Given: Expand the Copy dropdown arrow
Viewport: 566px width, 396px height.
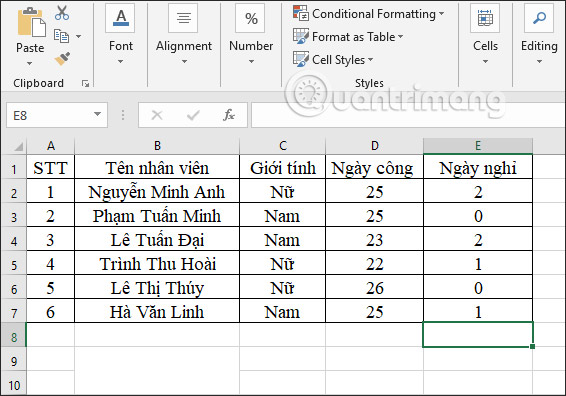Looking at the screenshot, I should point(79,36).
